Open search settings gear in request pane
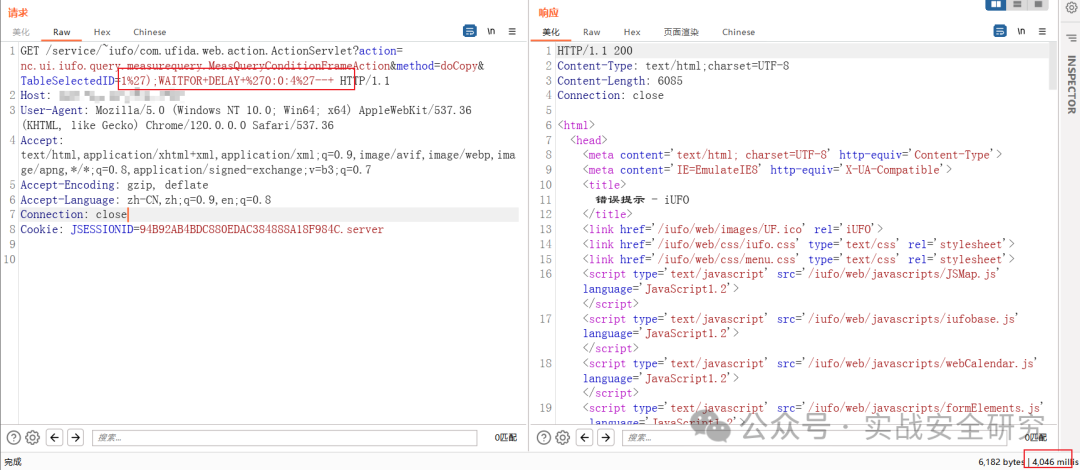Viewport: 1080px width, 470px height. coord(32,437)
